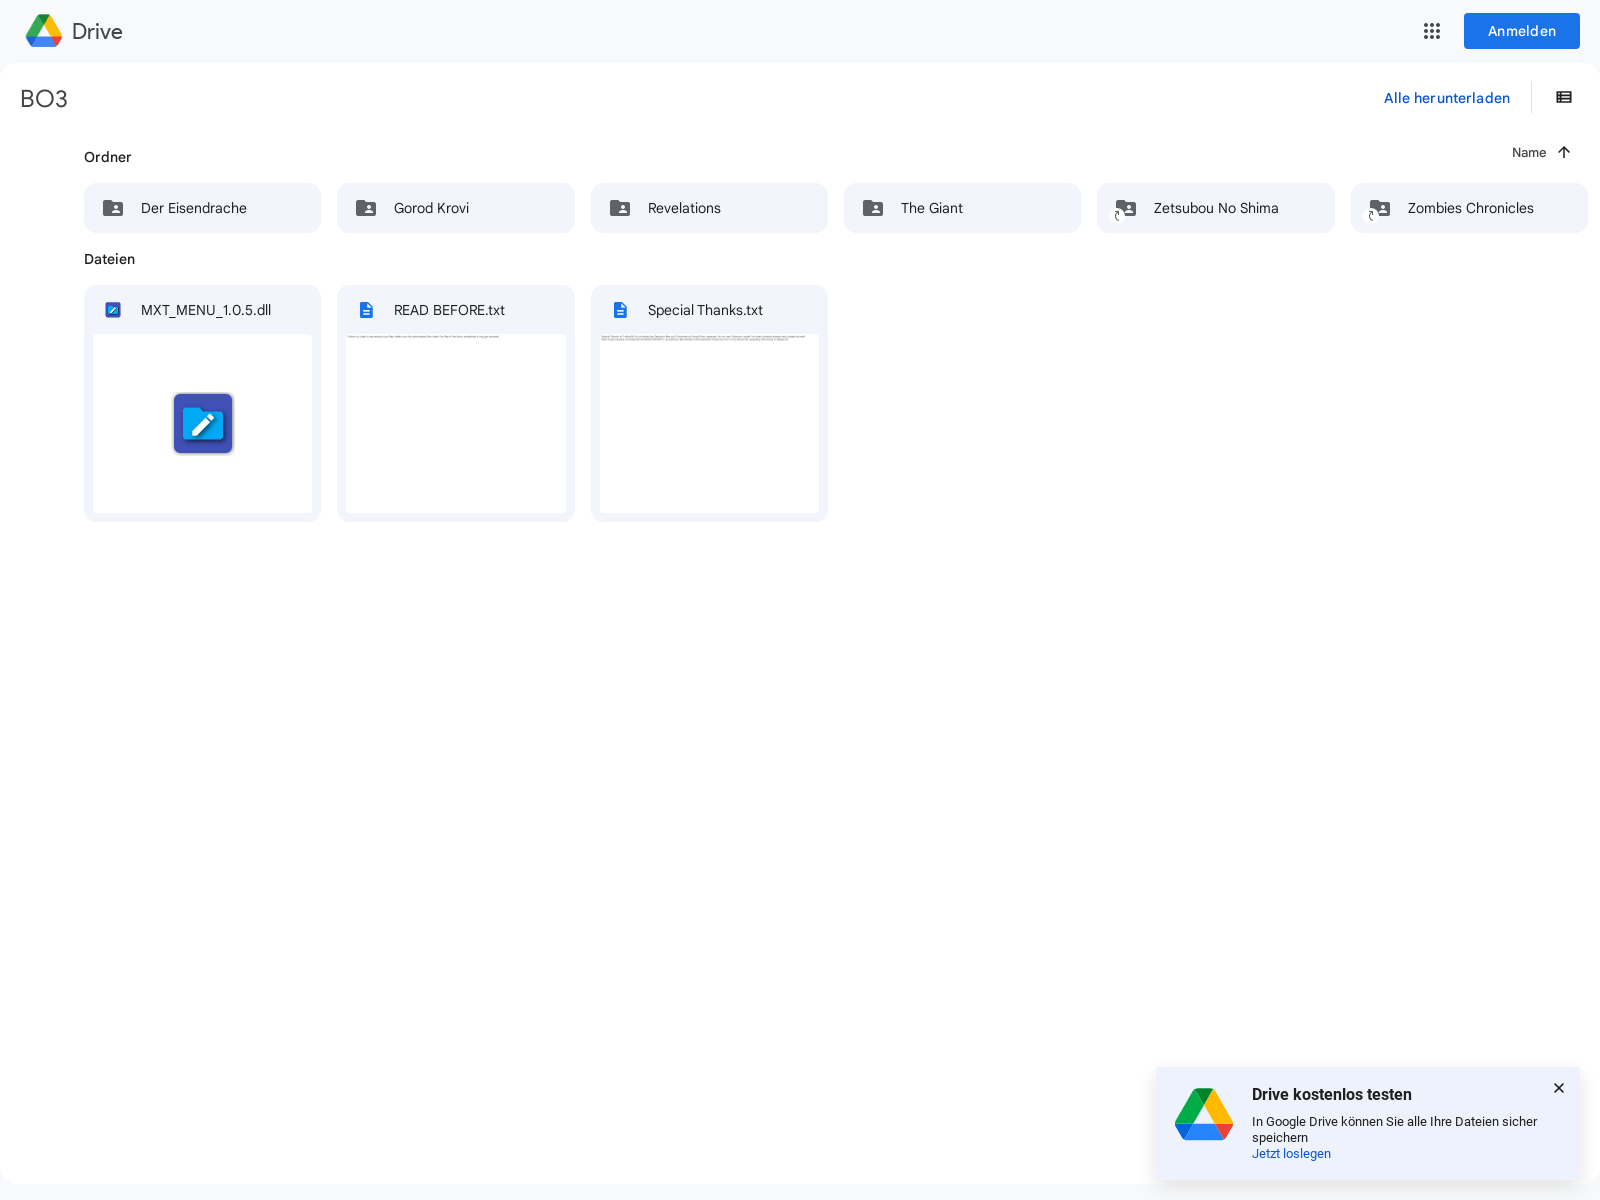The width and height of the screenshot is (1600, 1200).
Task: Click the Der Eisendrache shared folder icon
Action: pos(113,208)
